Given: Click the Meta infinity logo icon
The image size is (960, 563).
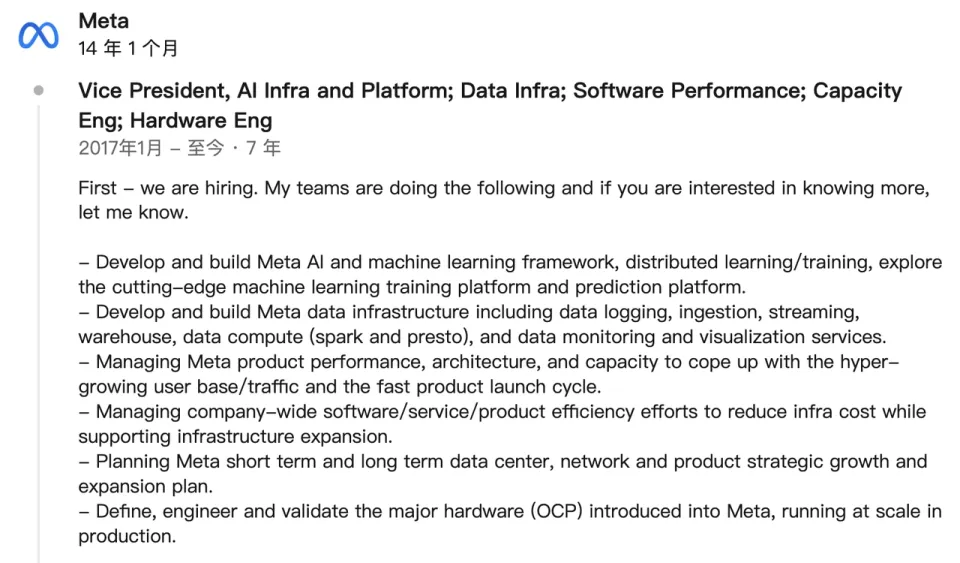Looking at the screenshot, I should point(39,35).
